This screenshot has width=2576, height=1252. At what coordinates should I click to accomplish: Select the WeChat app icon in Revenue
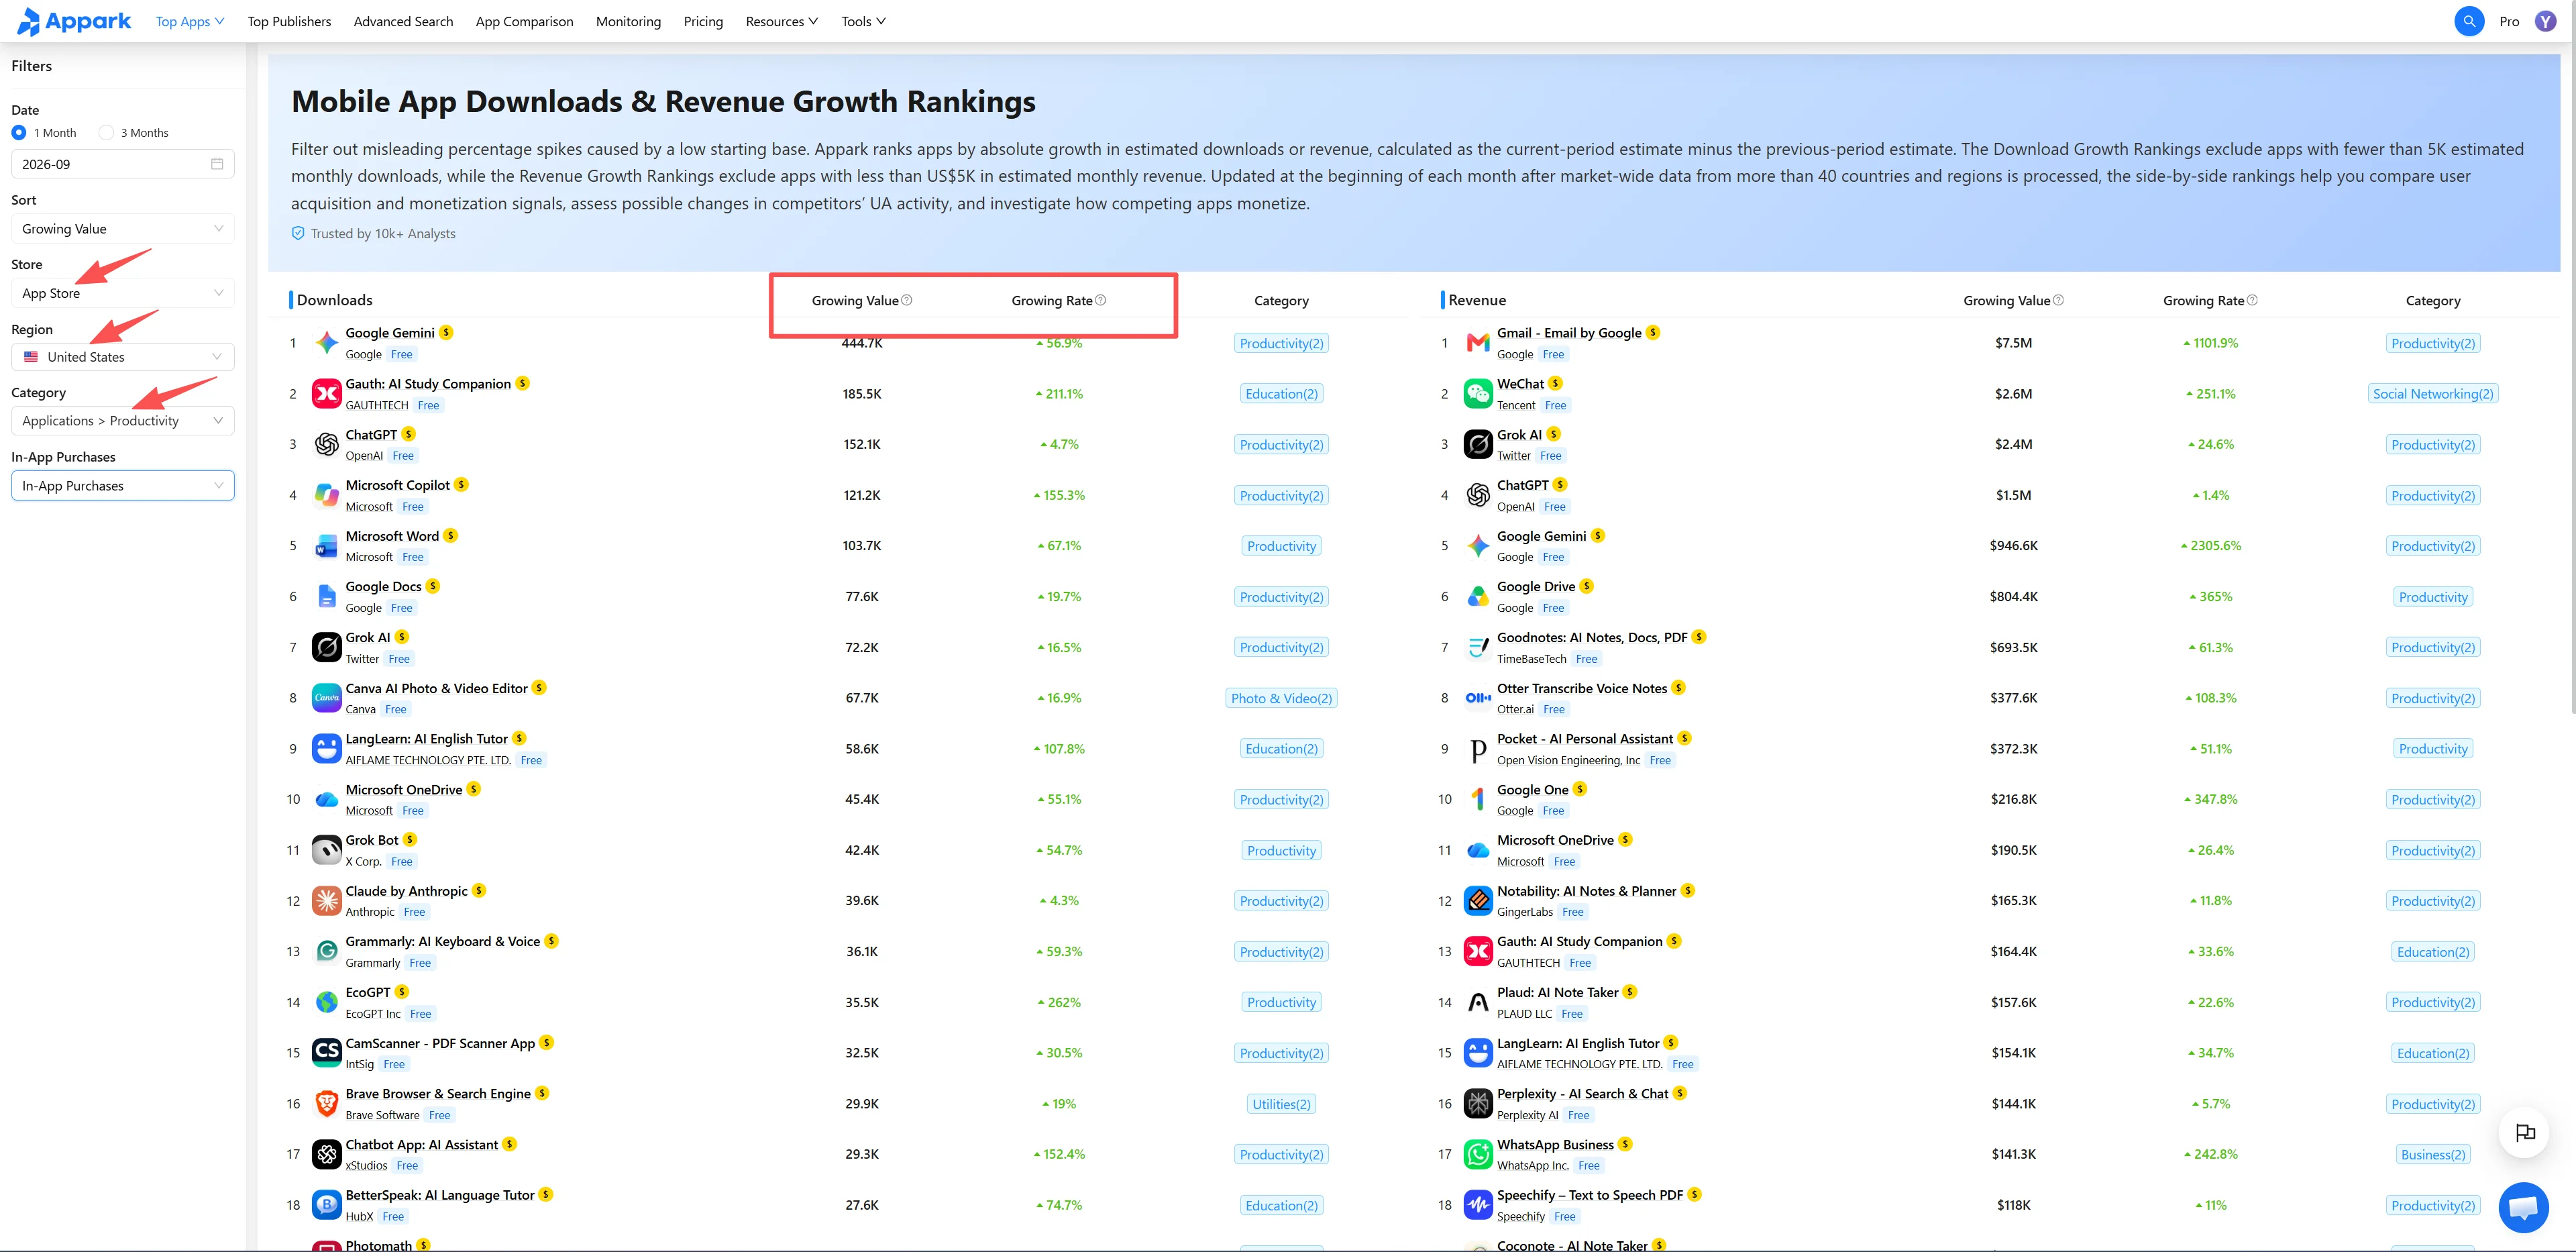point(1478,394)
